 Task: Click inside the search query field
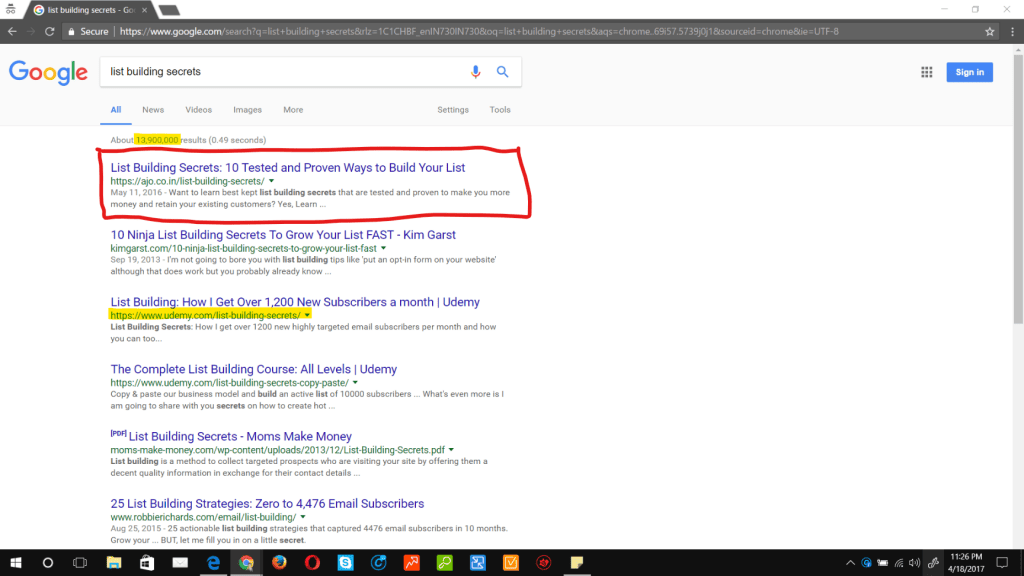click(x=250, y=71)
